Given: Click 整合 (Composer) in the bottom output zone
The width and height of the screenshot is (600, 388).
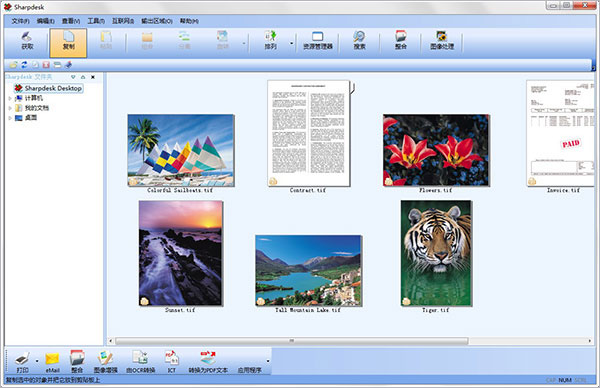Looking at the screenshot, I should pos(77,361).
